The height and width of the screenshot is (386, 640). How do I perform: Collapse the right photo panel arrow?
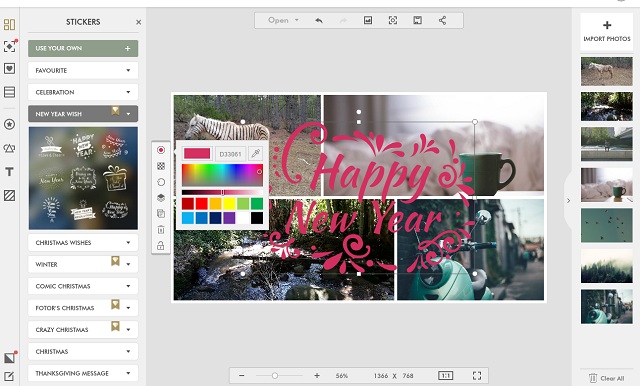568,200
